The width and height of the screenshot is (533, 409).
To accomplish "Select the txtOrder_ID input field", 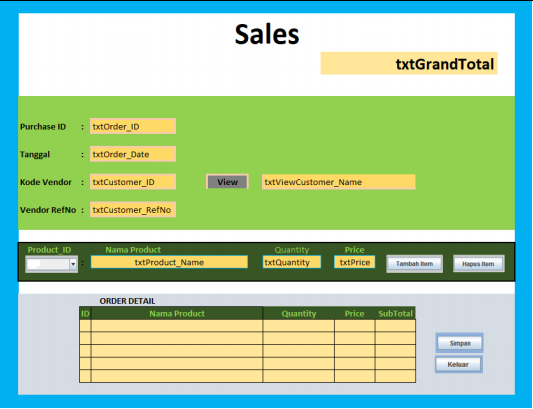I will point(133,126).
